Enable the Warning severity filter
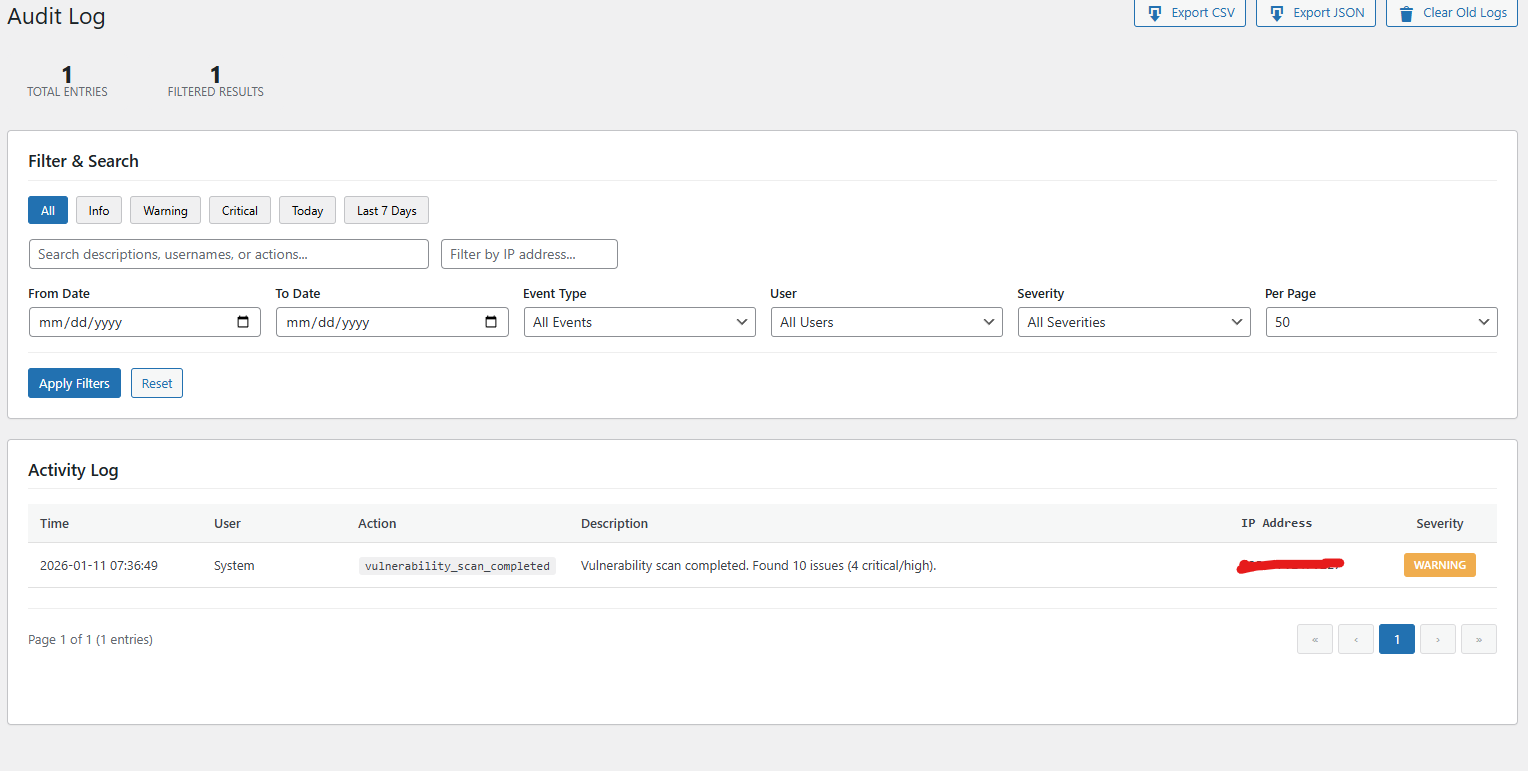1528x771 pixels. coord(164,210)
